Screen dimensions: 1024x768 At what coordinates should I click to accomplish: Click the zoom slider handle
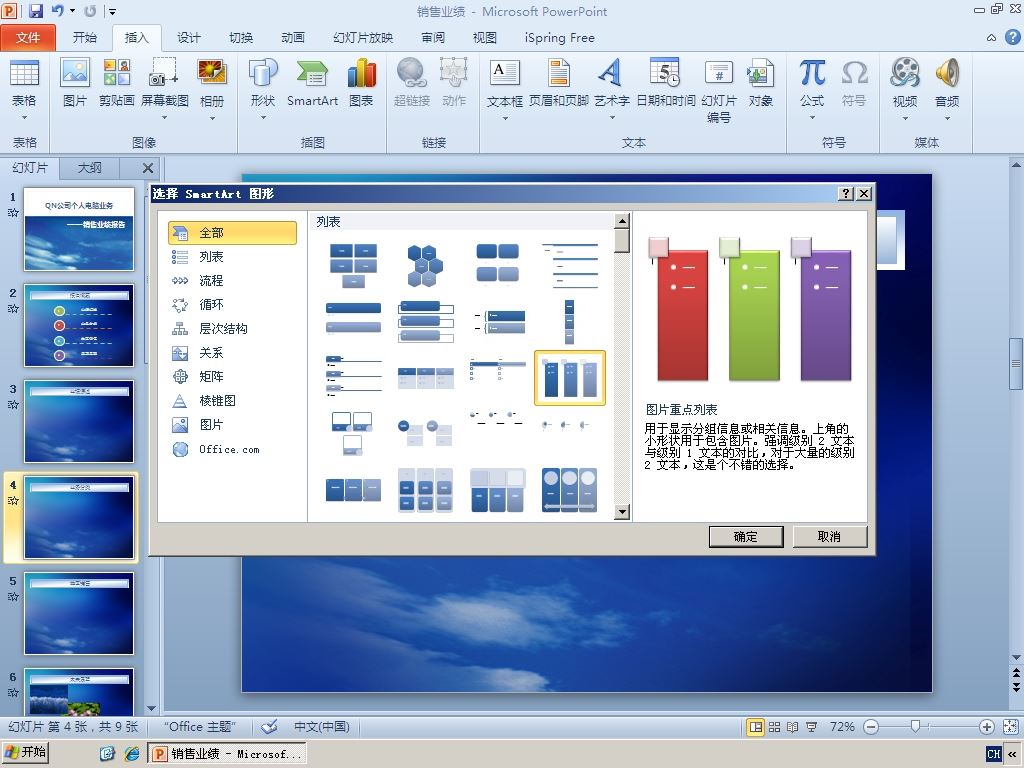click(x=916, y=727)
